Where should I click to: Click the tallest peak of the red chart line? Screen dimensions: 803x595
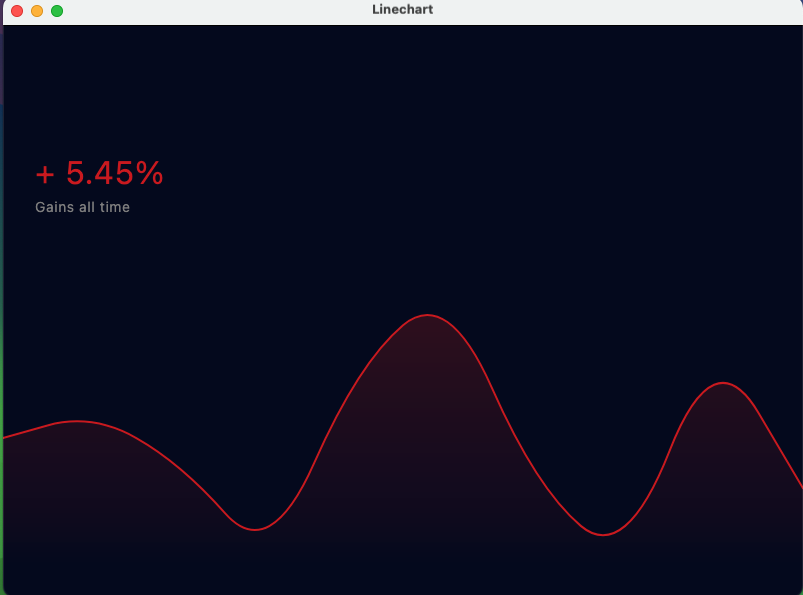[x=428, y=316]
